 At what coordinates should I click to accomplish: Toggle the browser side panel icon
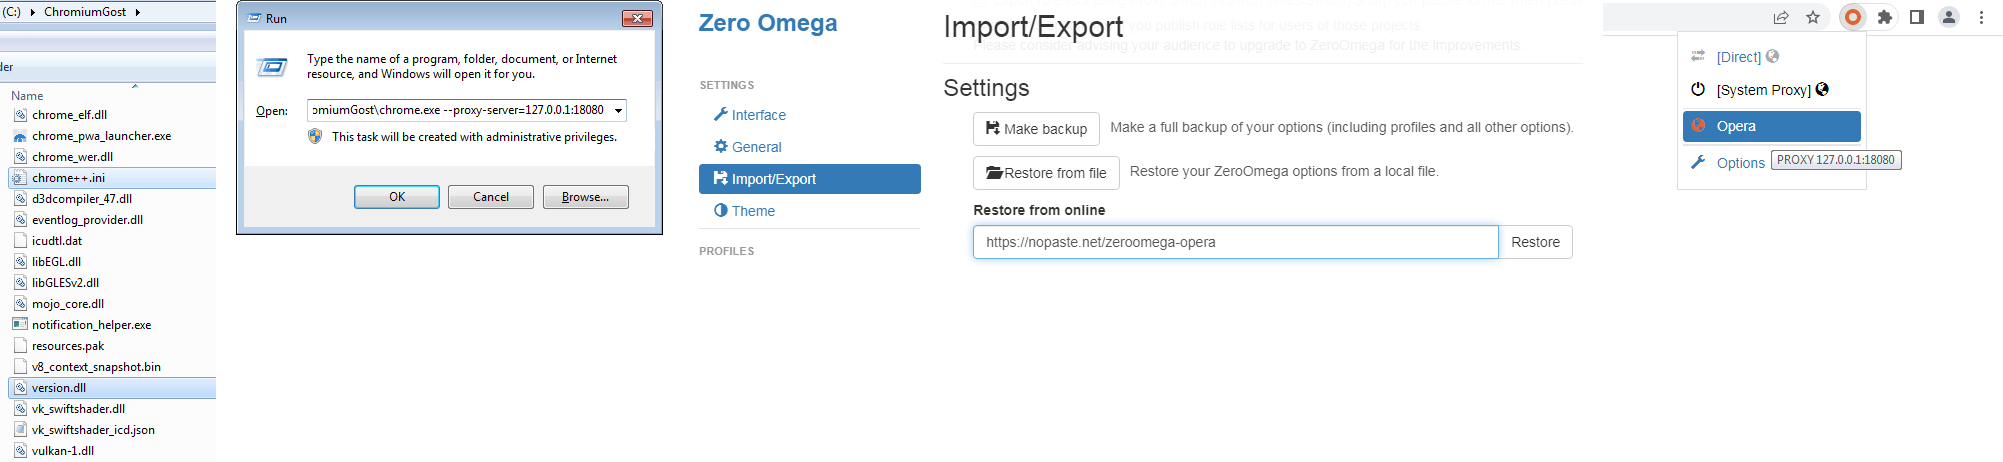(1917, 17)
